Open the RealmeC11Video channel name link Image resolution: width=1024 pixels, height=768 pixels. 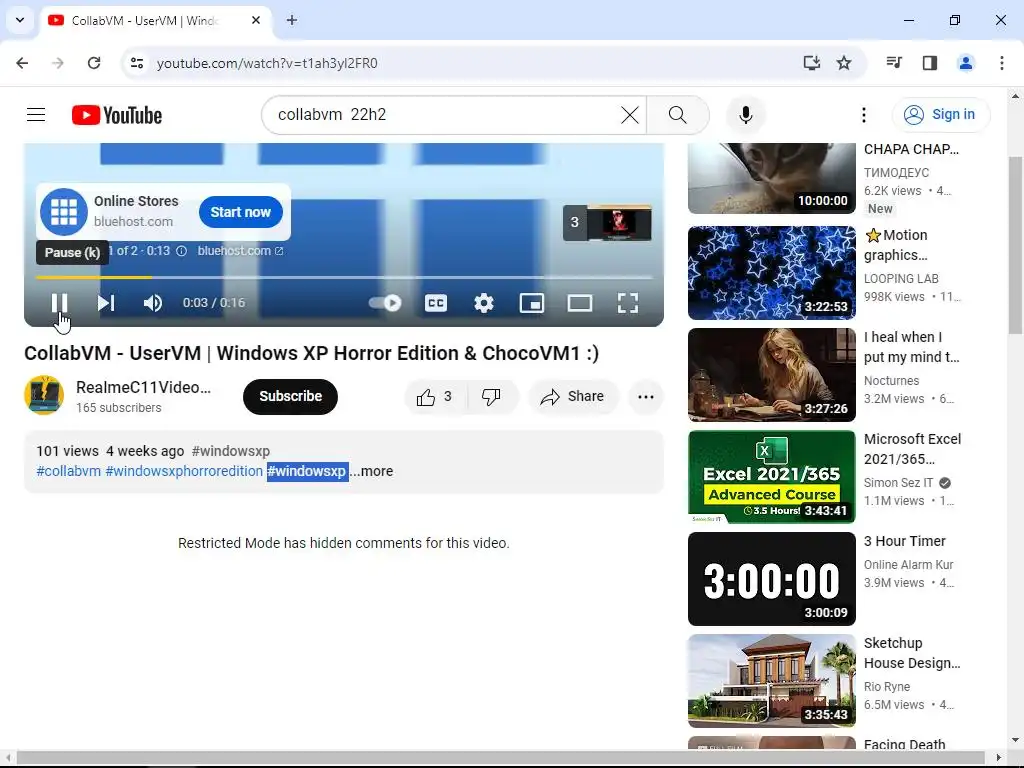tap(144, 387)
